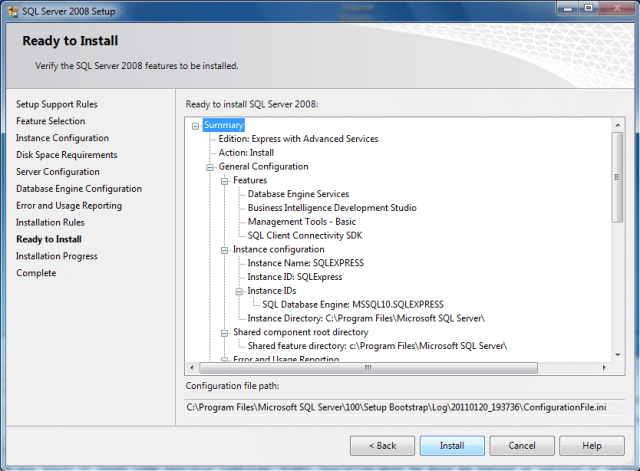Collapse the Error and Usage Reporting node
This screenshot has width=640, height=471.
[x=224, y=360]
